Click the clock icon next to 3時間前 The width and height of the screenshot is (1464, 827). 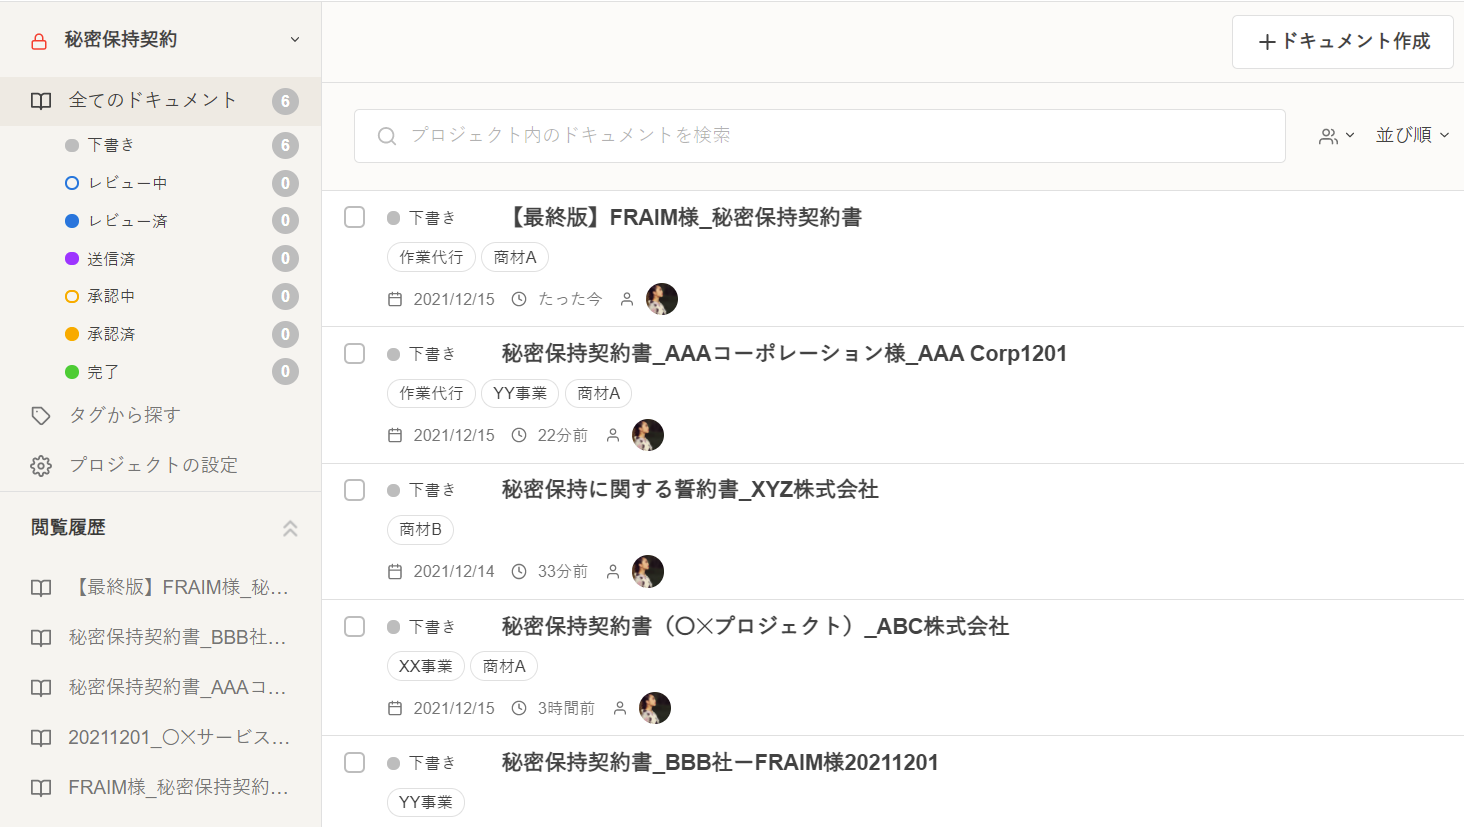coord(519,708)
